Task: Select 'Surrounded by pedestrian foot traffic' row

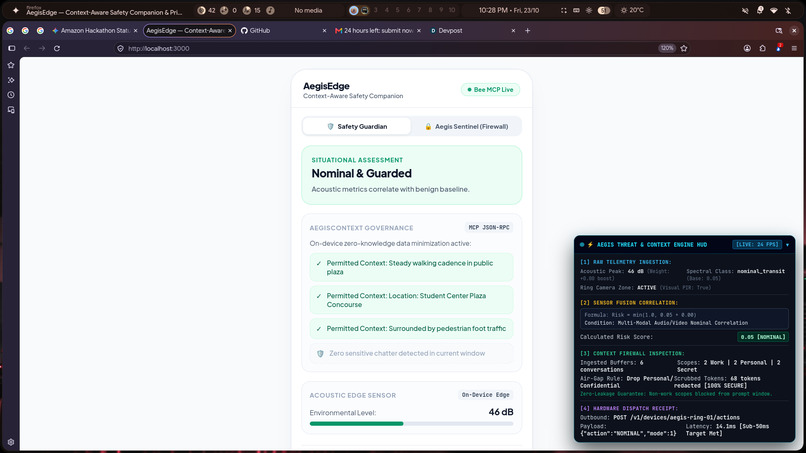Action: coord(411,329)
